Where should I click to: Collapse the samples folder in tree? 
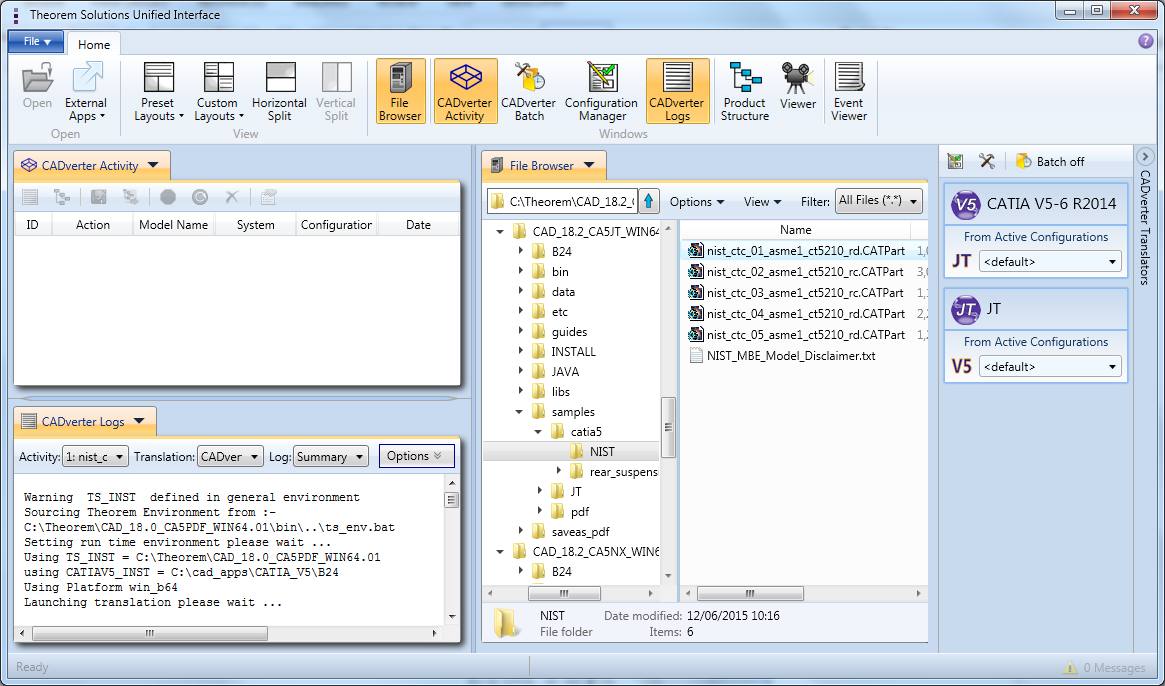[519, 411]
